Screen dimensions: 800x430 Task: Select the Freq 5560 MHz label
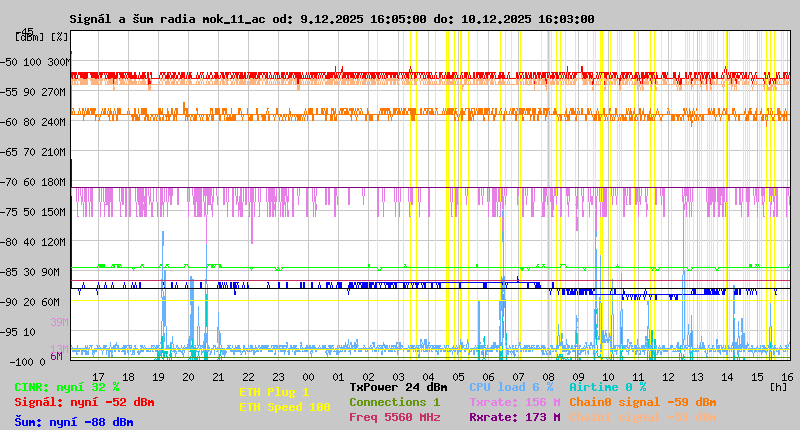[394, 417]
